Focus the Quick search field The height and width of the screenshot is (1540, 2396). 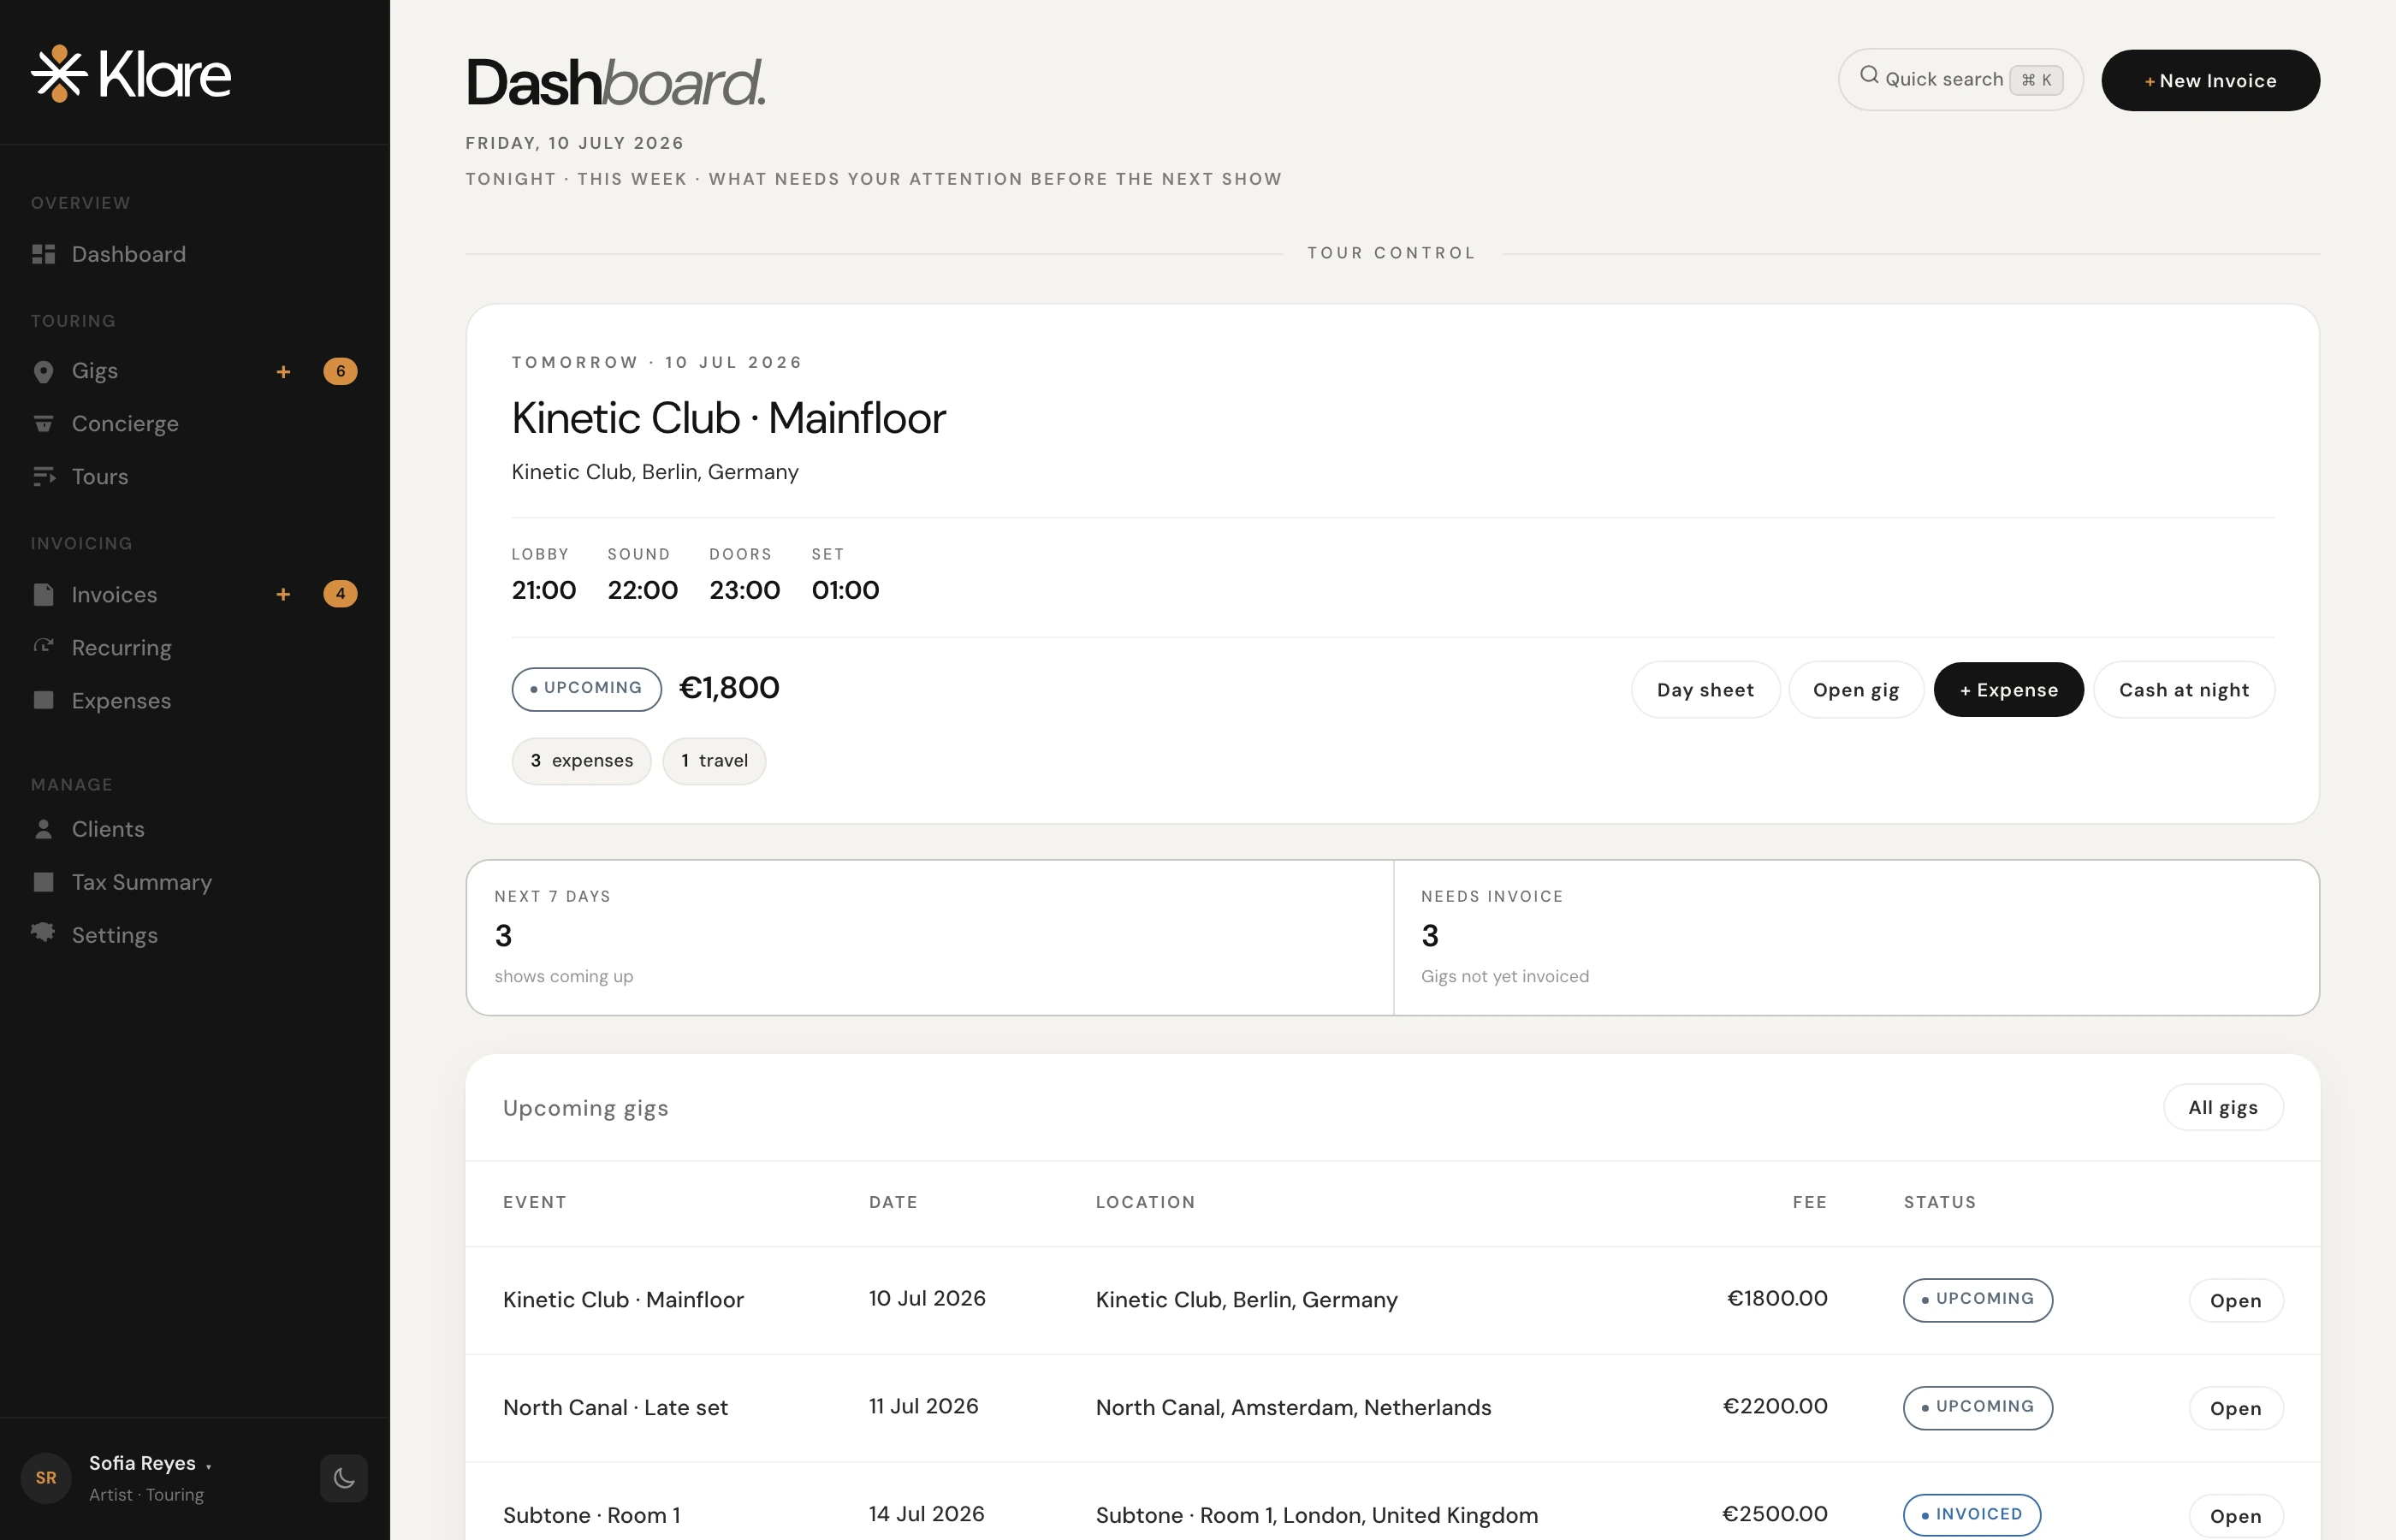click(x=1960, y=79)
